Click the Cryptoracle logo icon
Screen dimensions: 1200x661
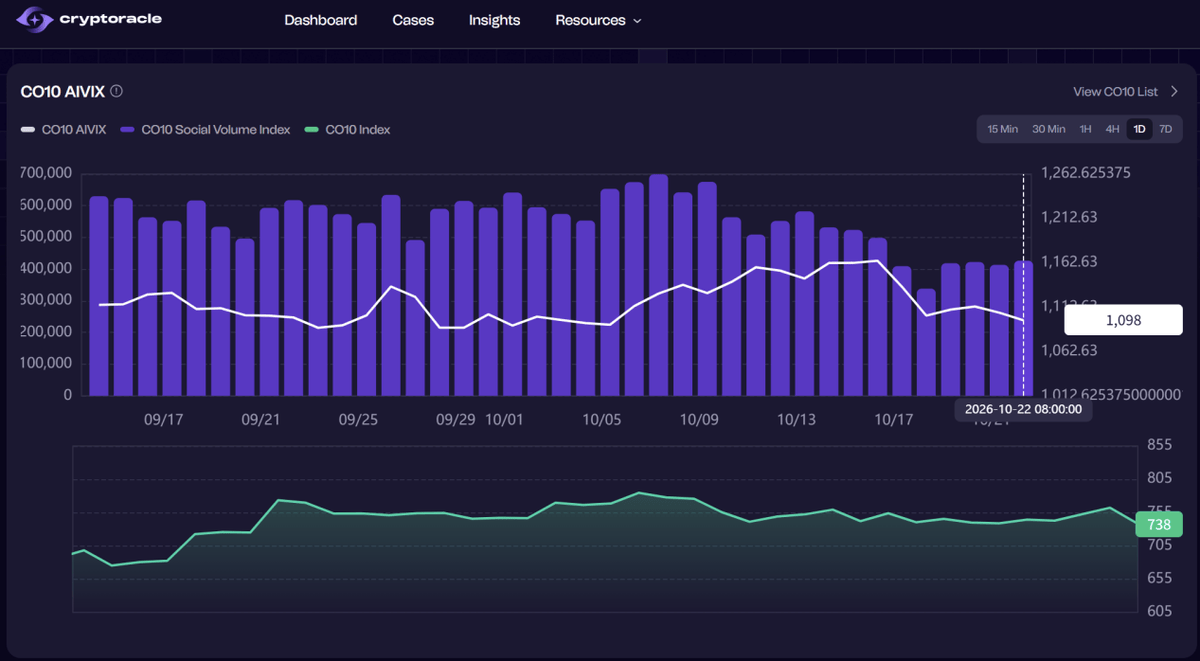pyautogui.click(x=34, y=20)
